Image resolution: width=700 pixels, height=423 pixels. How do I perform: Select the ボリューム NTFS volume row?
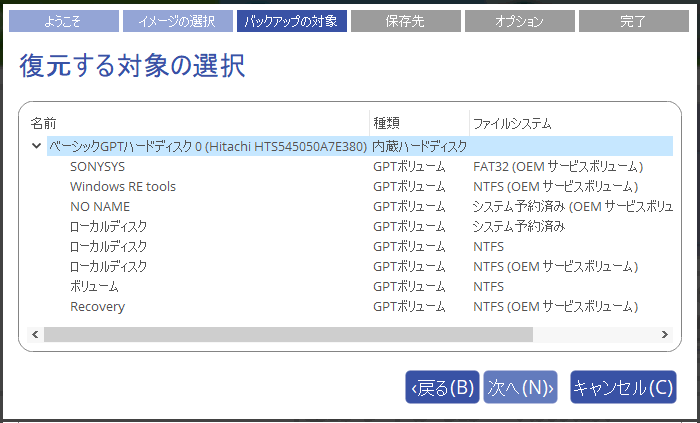[94, 286]
